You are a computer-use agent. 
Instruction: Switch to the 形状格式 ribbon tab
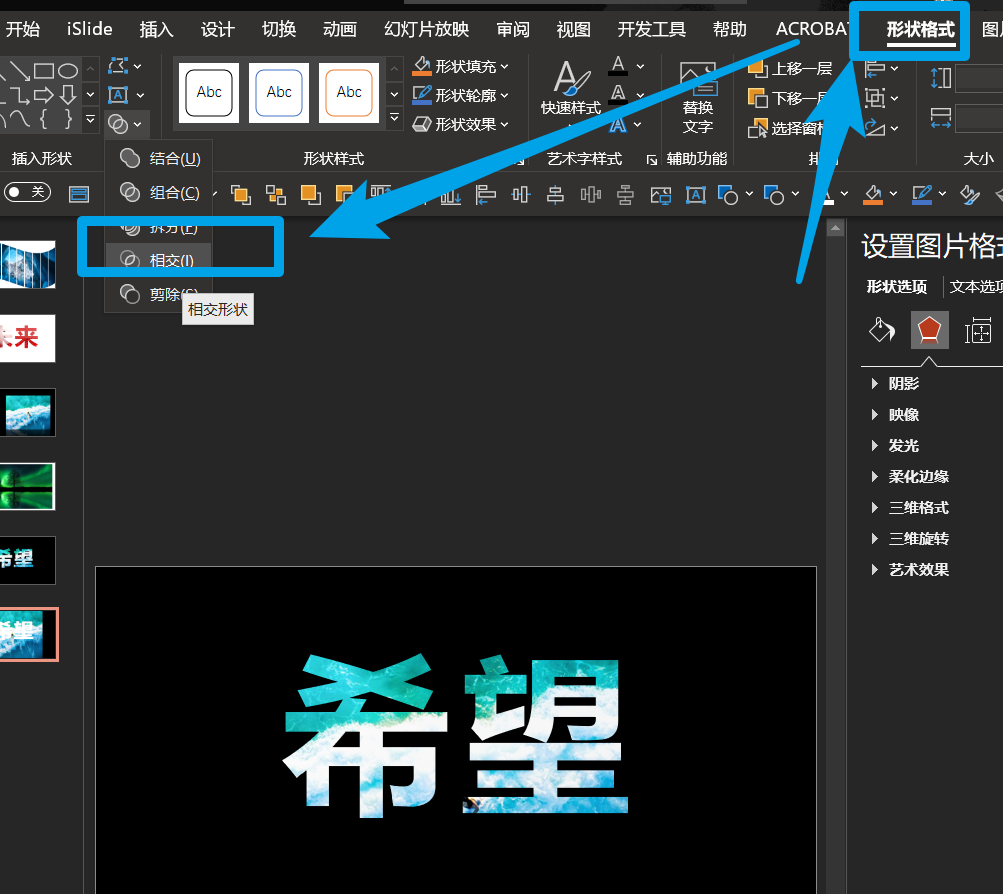pyautogui.click(x=920, y=29)
